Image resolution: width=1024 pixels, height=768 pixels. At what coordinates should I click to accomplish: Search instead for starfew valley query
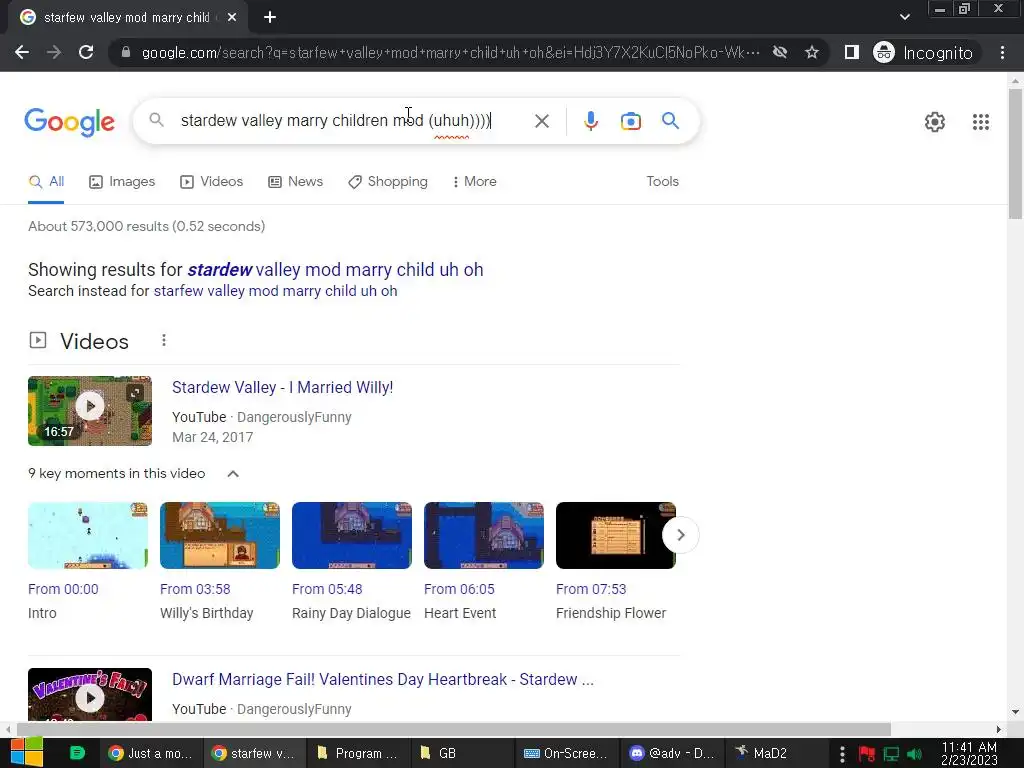(275, 291)
